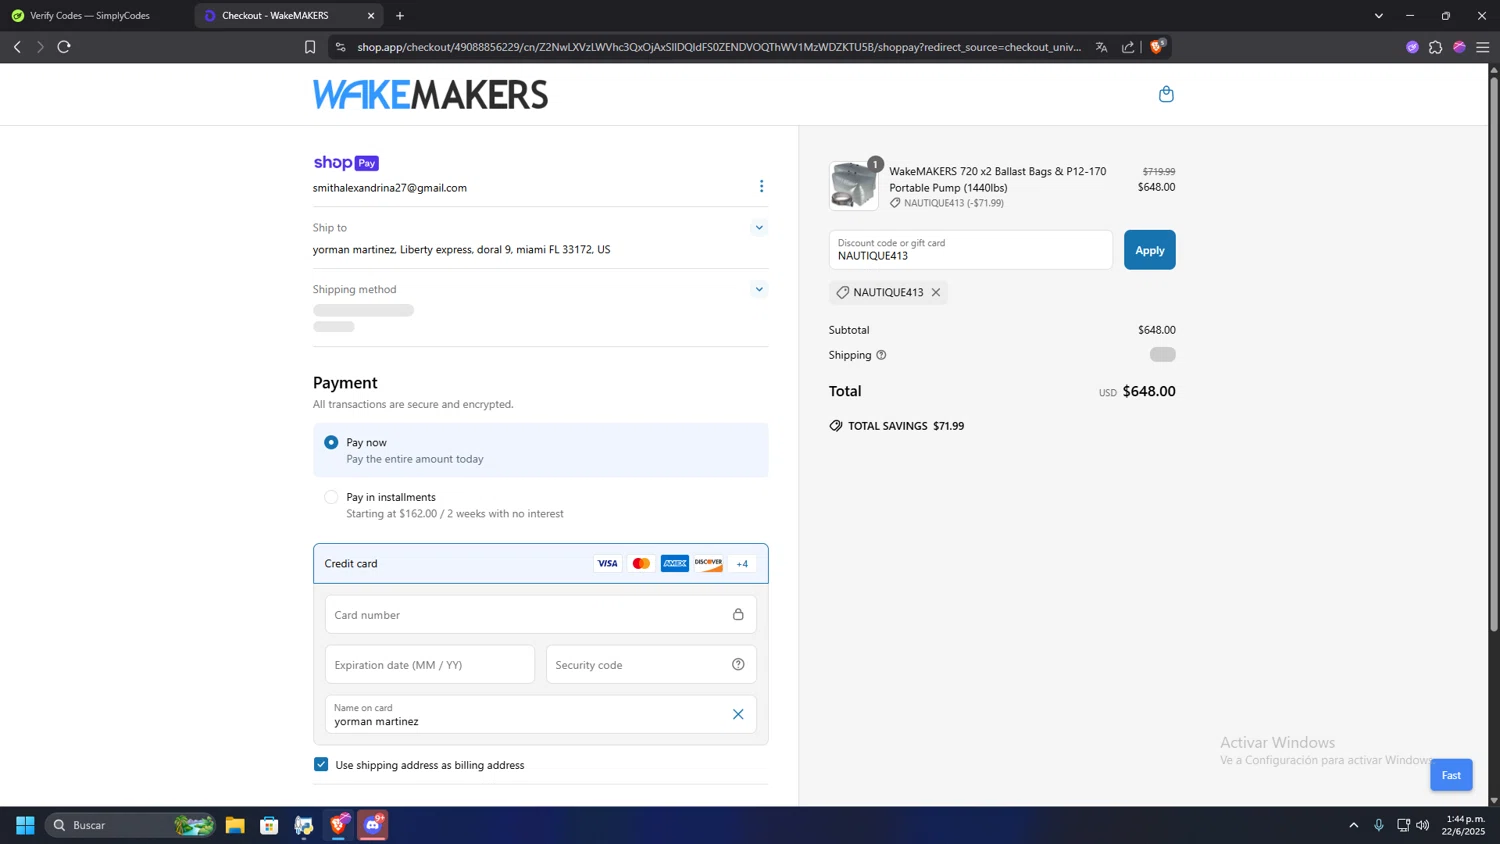Open browser extensions puzzle icon
Image resolution: width=1500 pixels, height=844 pixels.
tap(1436, 47)
